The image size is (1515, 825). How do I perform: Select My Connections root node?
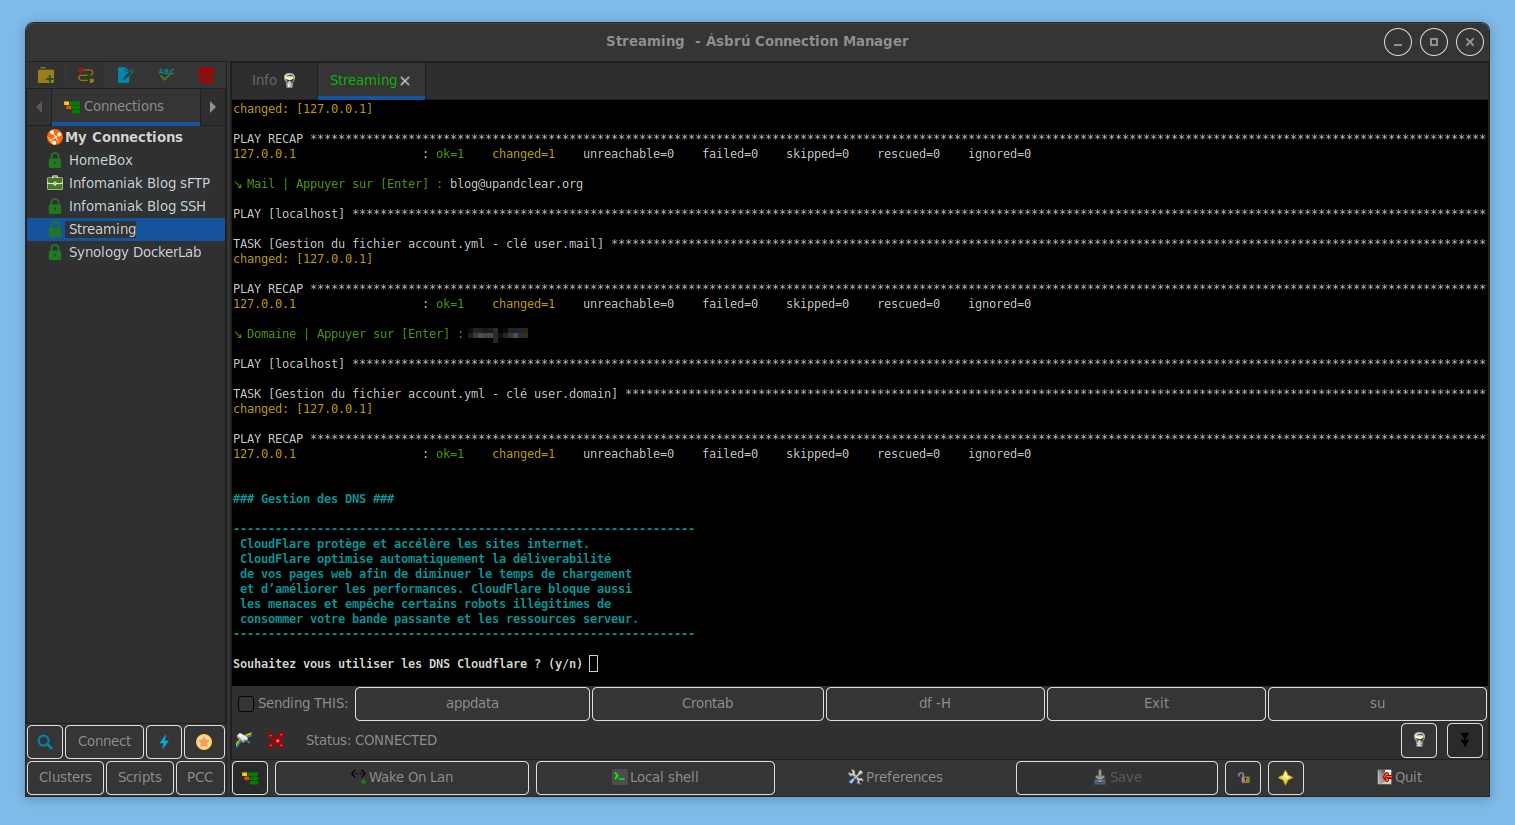point(124,137)
